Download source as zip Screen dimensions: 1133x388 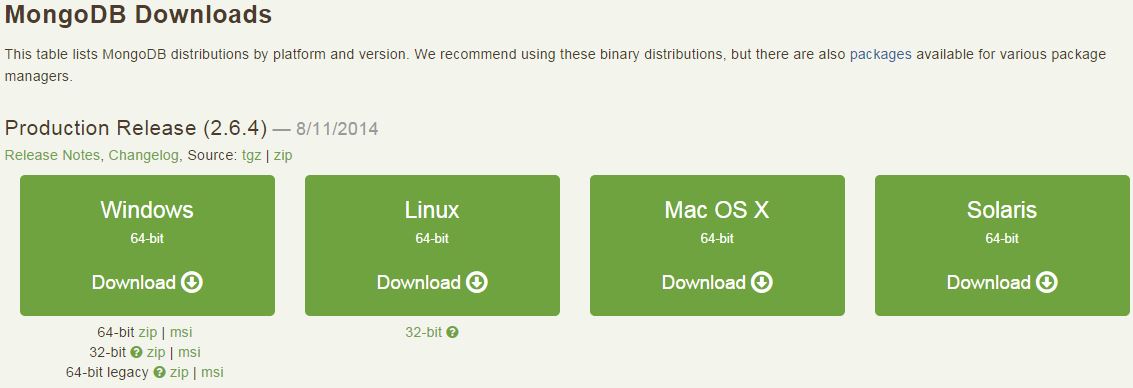click(x=283, y=155)
